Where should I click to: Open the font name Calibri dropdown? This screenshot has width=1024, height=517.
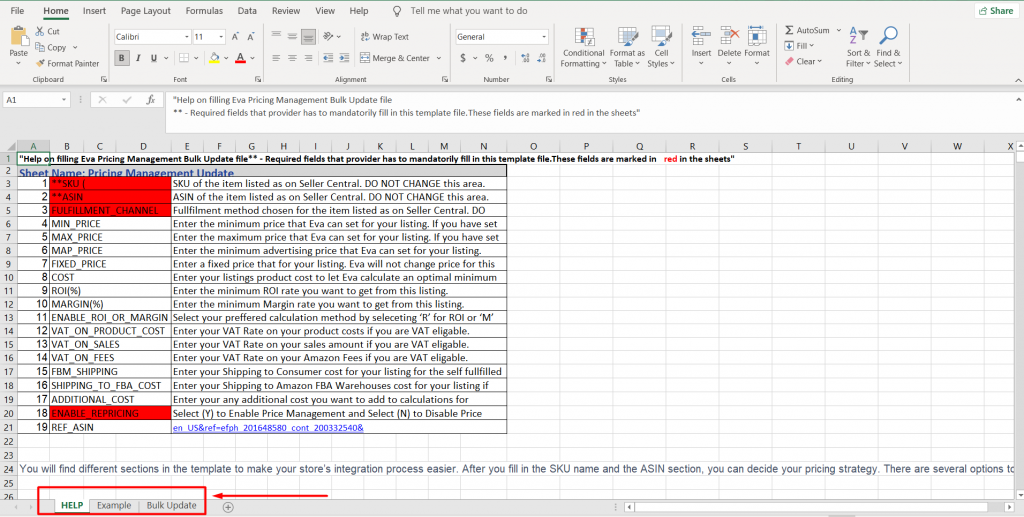[187, 37]
